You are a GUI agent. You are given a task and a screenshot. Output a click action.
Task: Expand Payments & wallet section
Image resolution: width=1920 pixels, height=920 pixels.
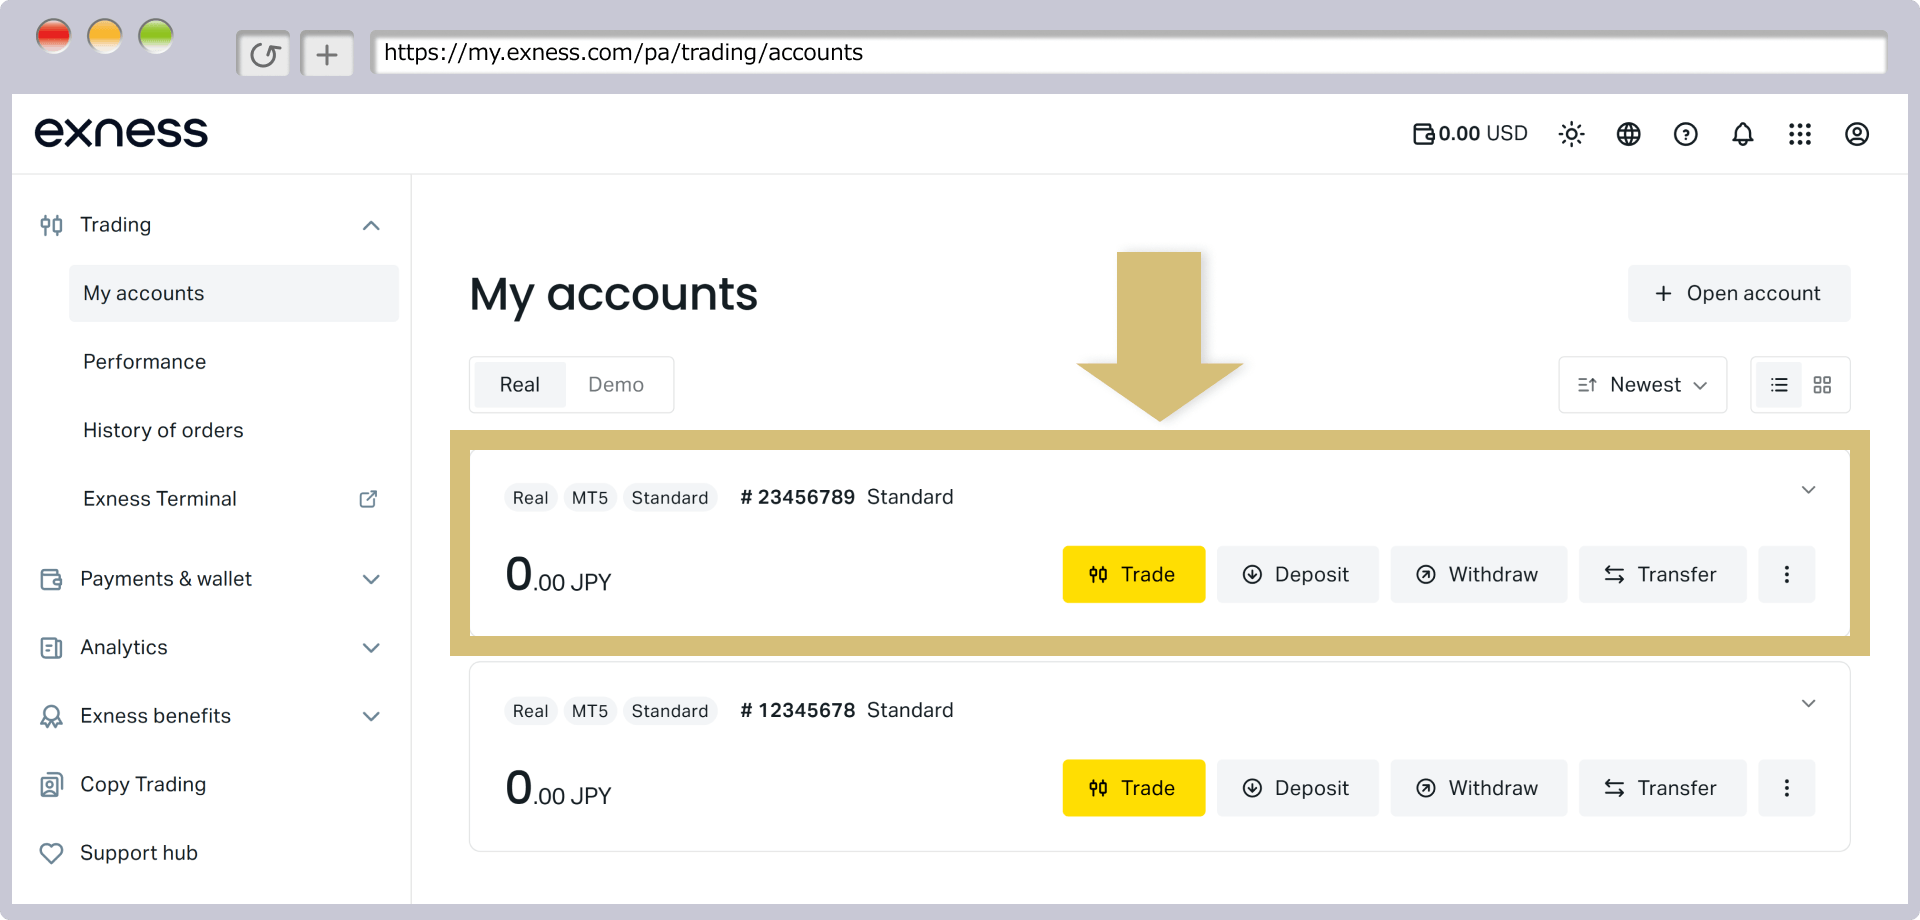pos(211,579)
